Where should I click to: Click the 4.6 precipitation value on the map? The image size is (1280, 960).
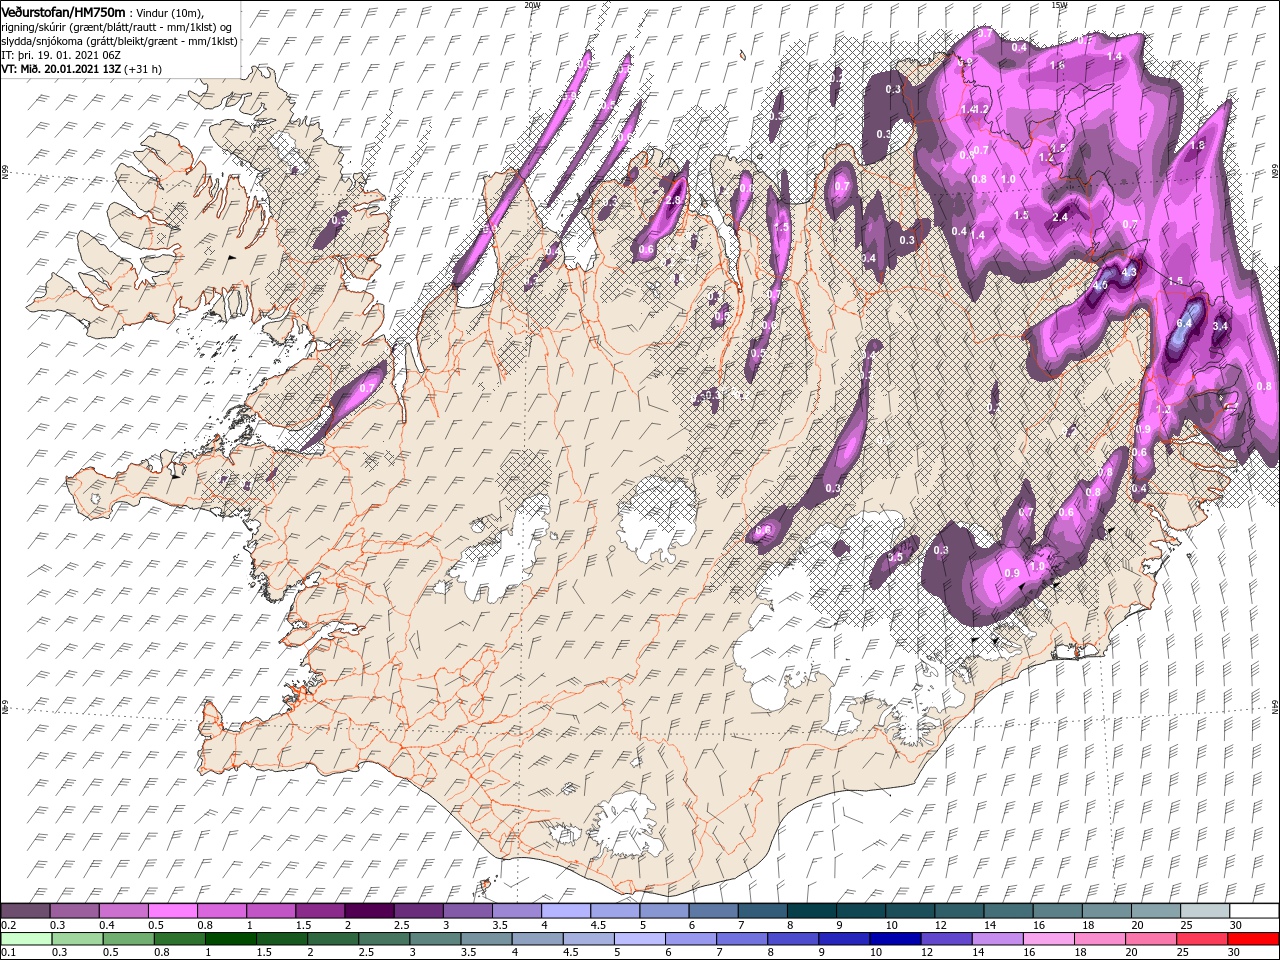[x=1100, y=285]
